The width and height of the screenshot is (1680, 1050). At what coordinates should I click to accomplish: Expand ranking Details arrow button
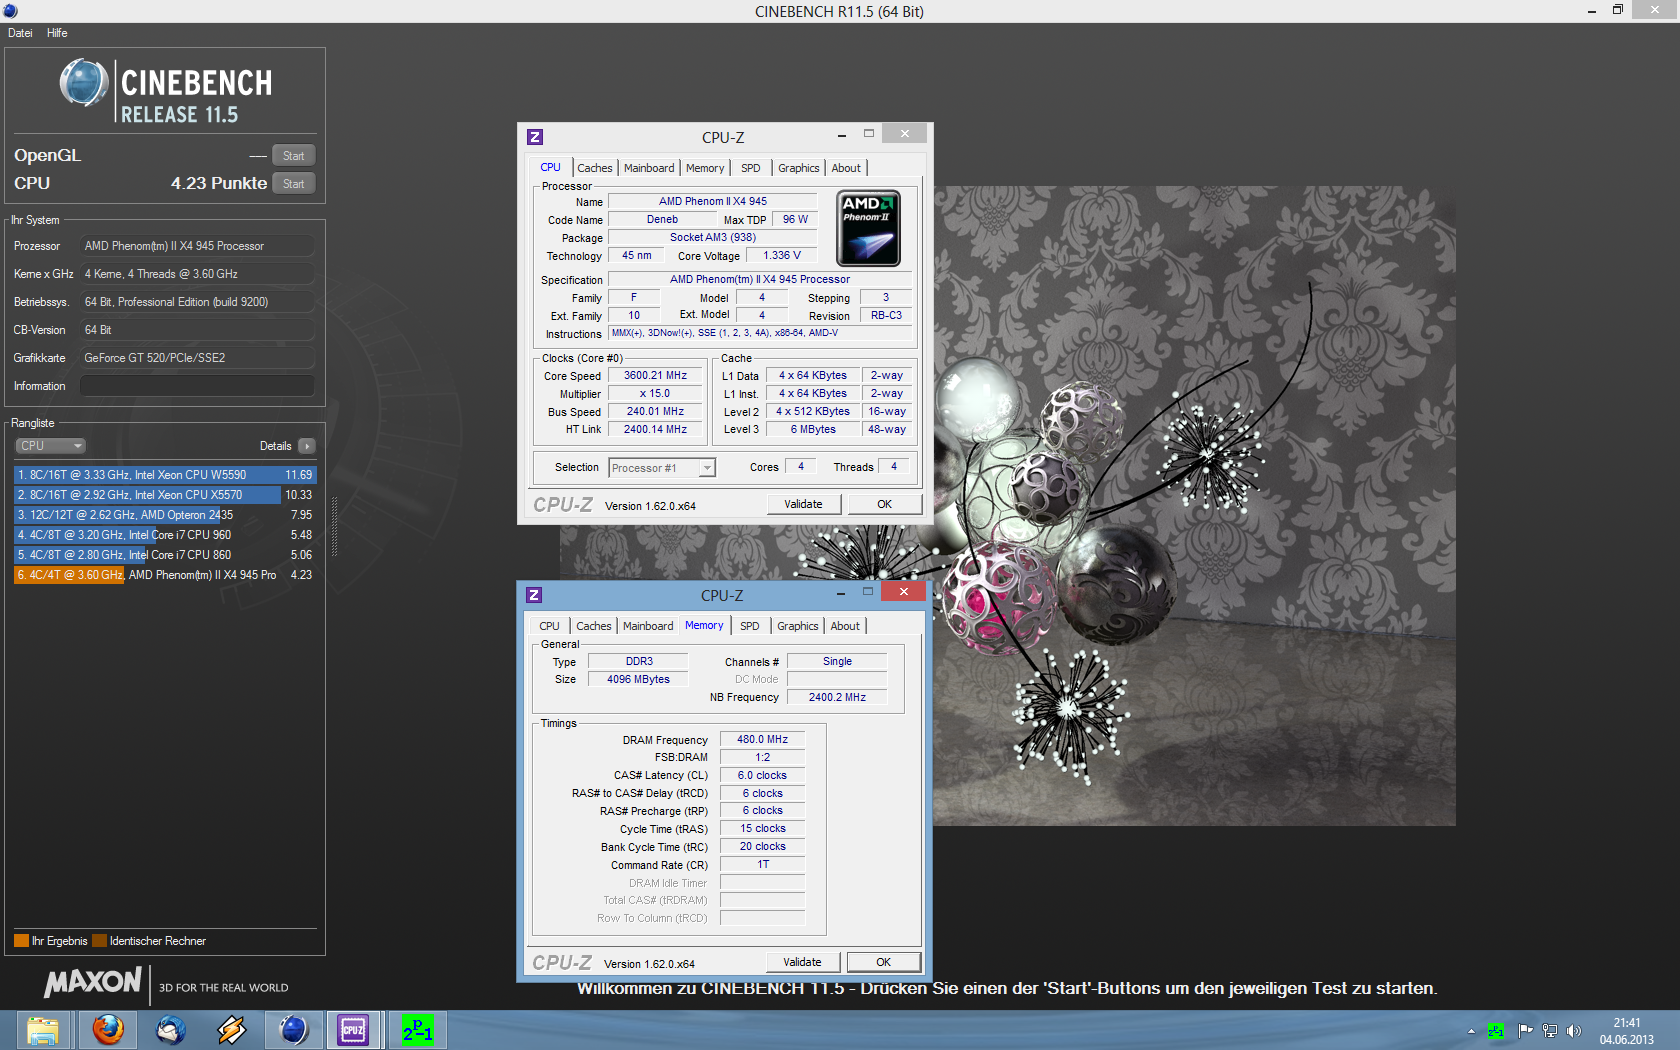(307, 446)
